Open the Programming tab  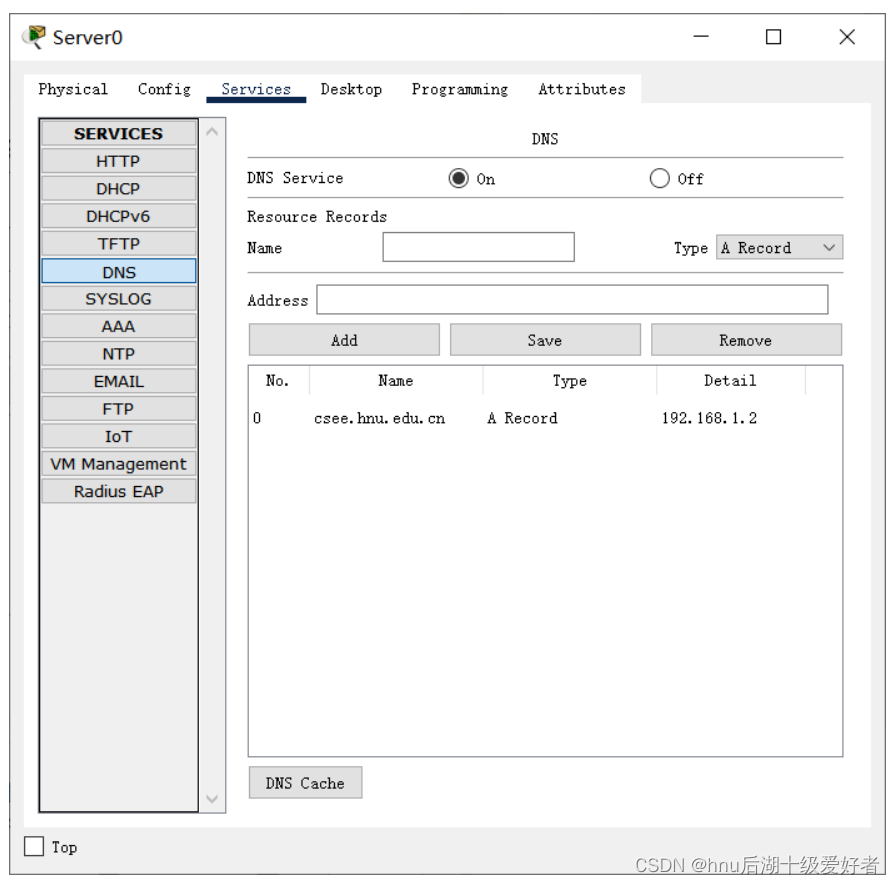point(459,89)
